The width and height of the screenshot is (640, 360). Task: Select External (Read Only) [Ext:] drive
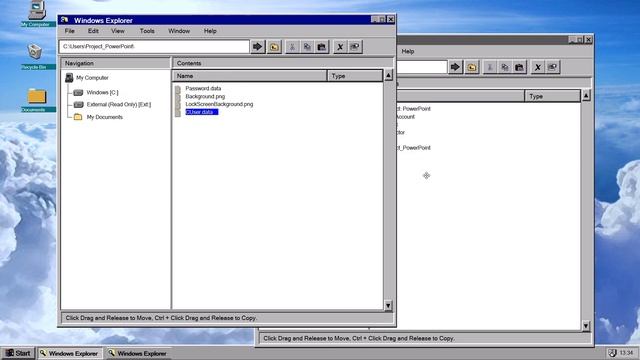pos(119,104)
